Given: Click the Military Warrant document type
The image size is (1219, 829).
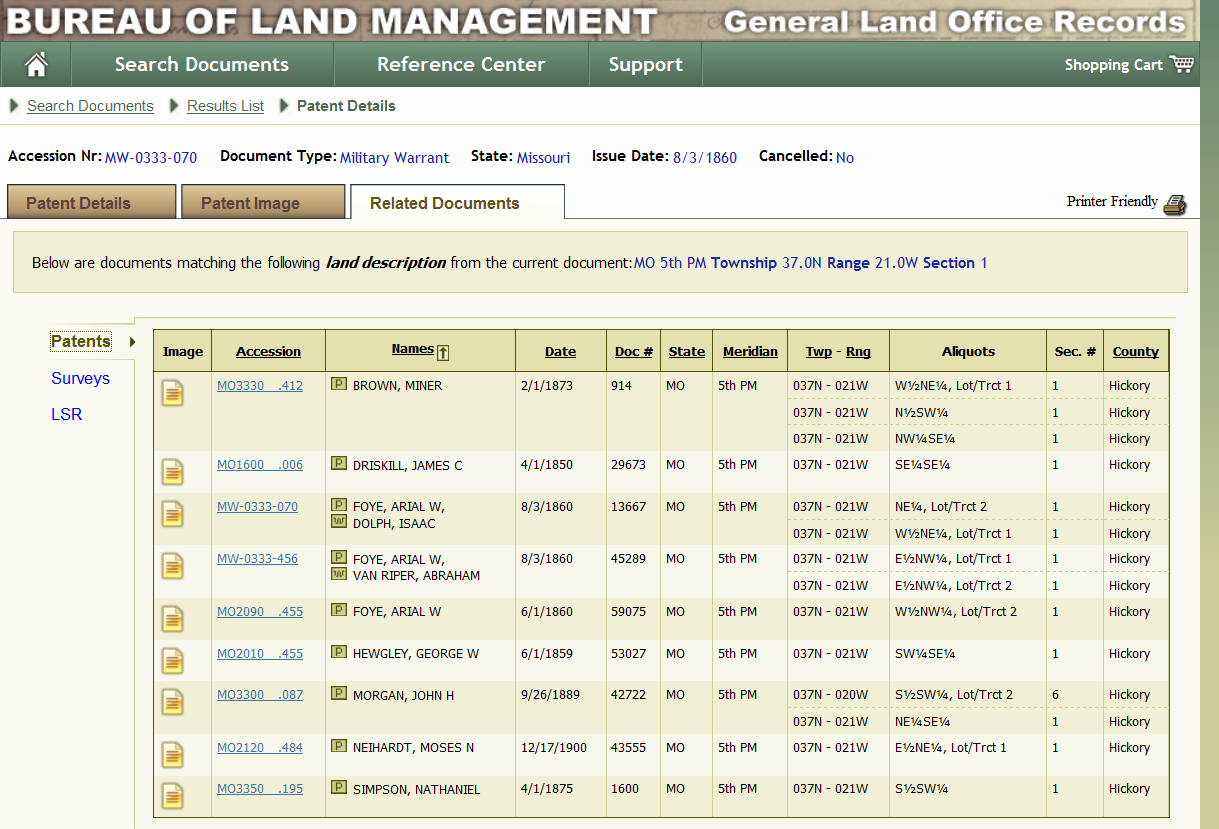Looking at the screenshot, I should coord(394,158).
